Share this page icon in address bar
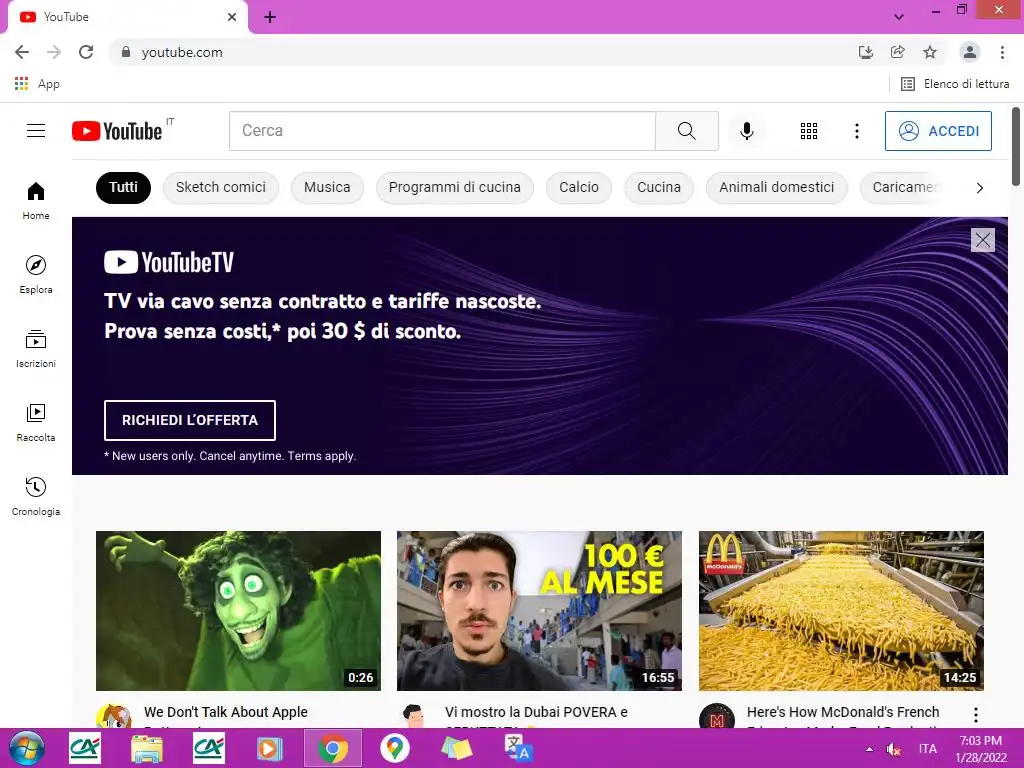This screenshot has width=1024, height=768. [897, 52]
